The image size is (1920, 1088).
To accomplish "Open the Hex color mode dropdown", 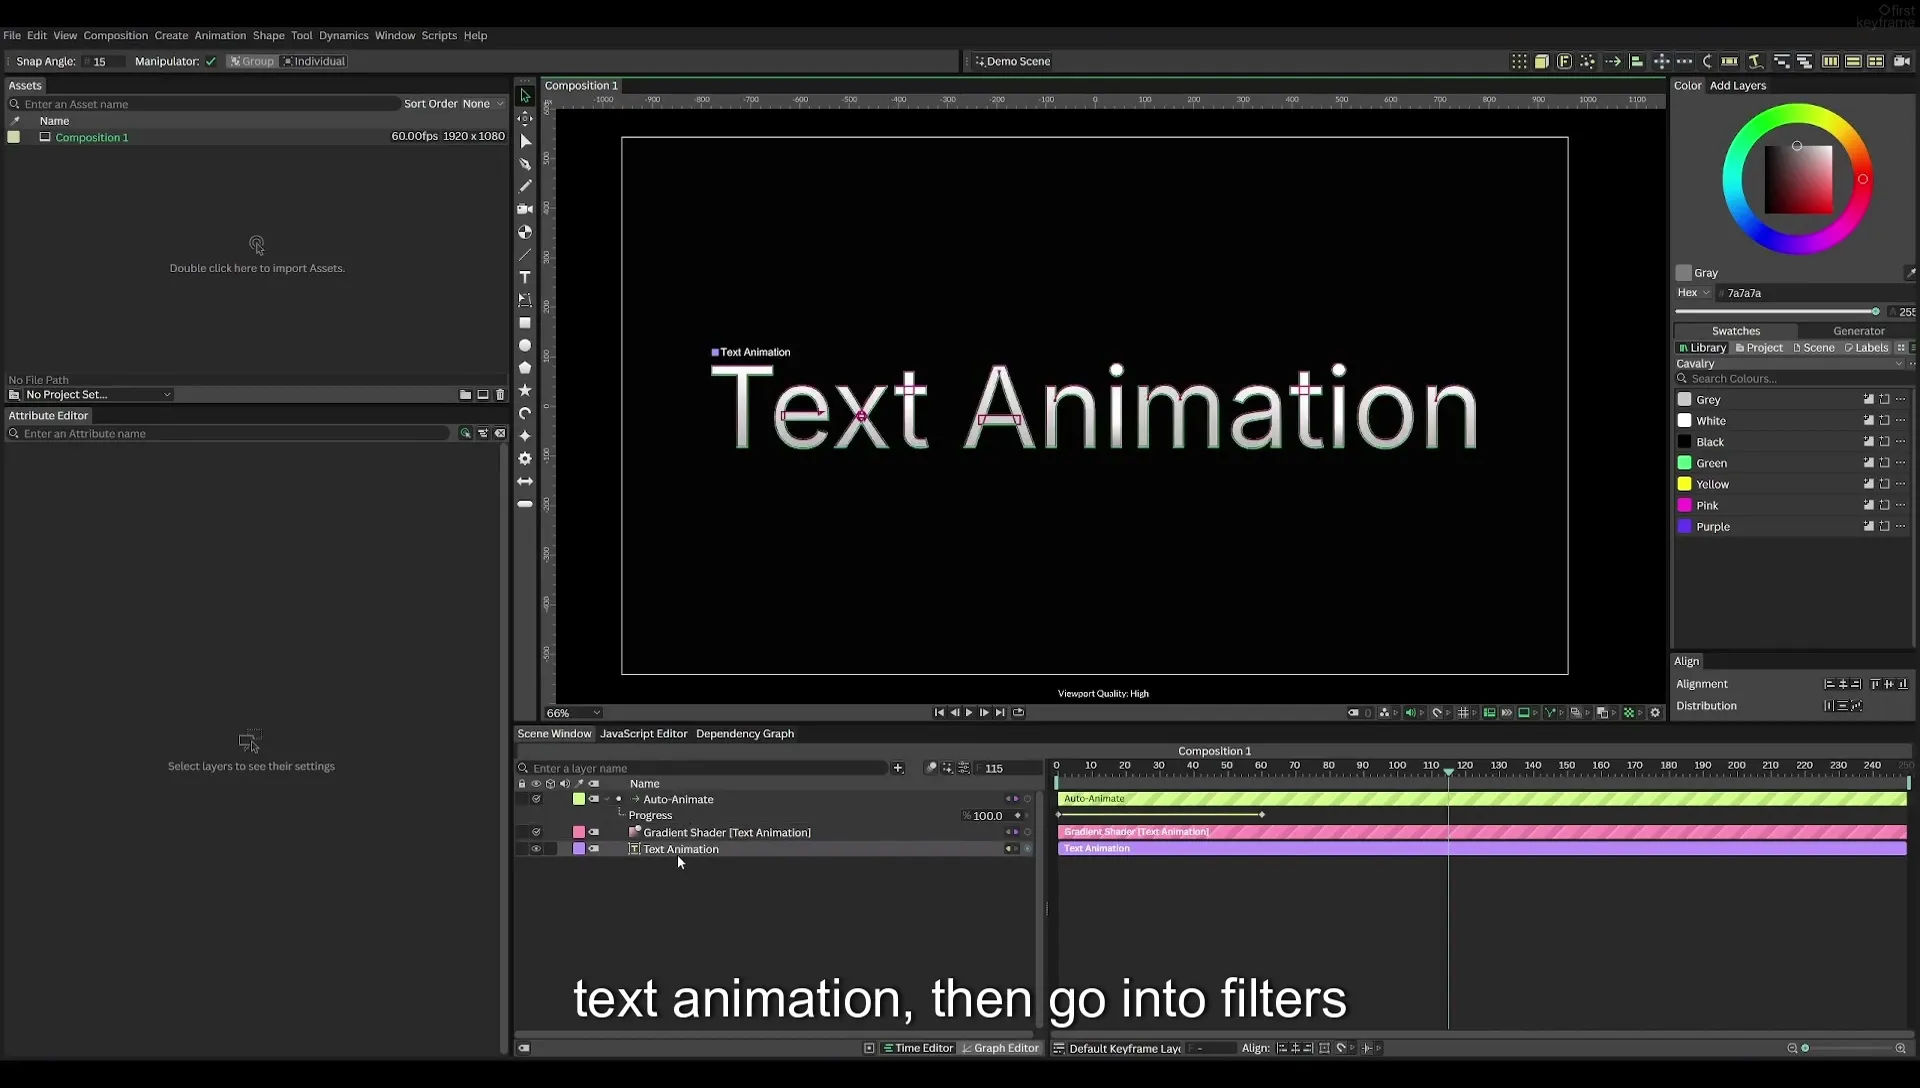I will 1694,293.
